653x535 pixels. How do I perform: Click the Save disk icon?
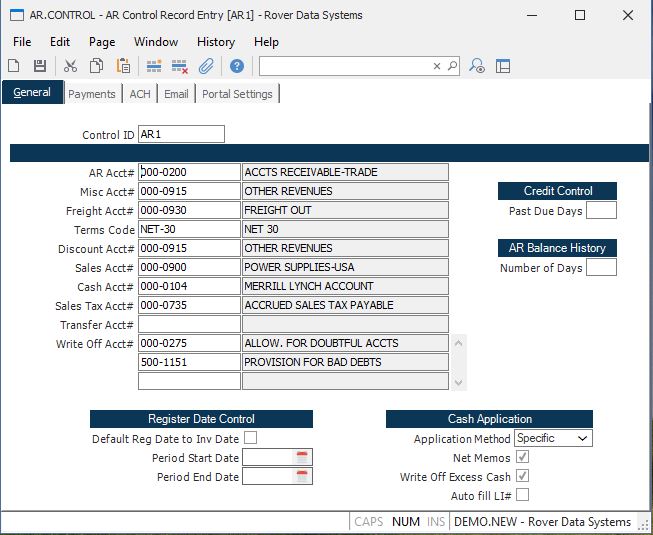tap(40, 66)
